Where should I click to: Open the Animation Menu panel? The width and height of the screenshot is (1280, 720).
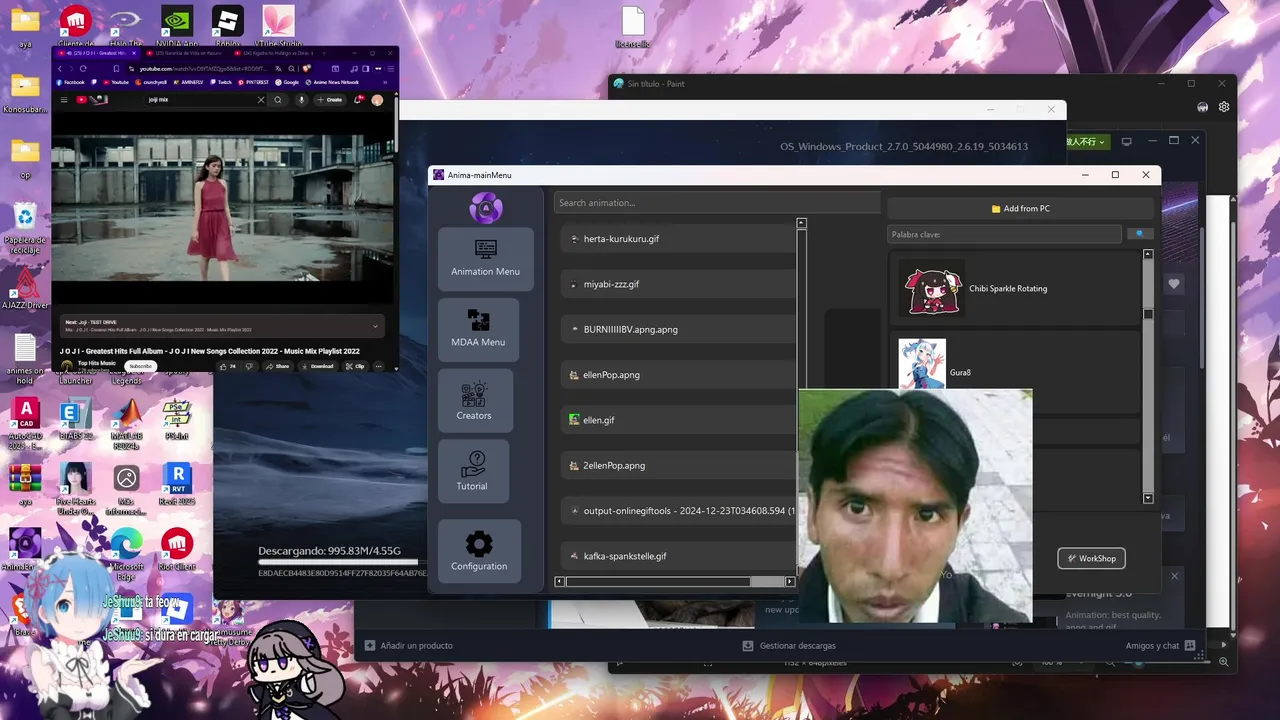point(485,258)
